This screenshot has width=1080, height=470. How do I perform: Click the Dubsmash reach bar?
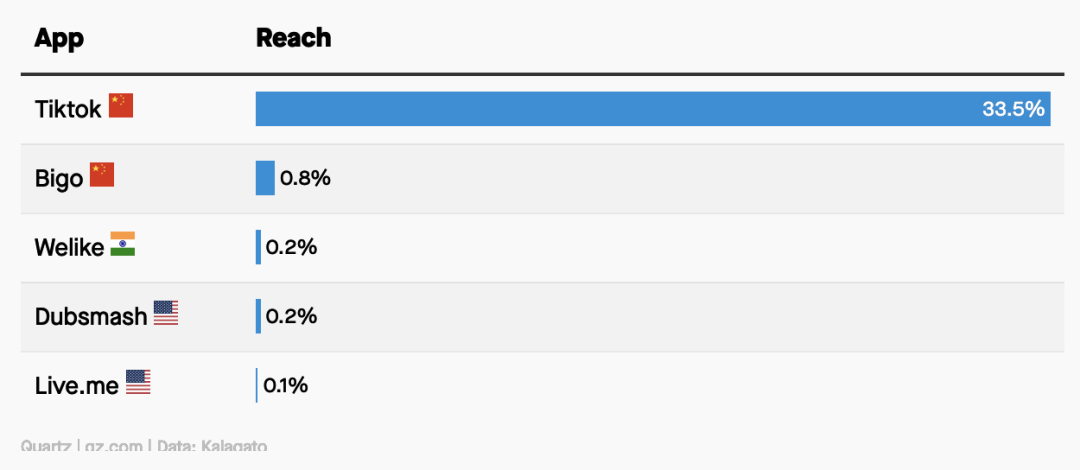tap(258, 316)
